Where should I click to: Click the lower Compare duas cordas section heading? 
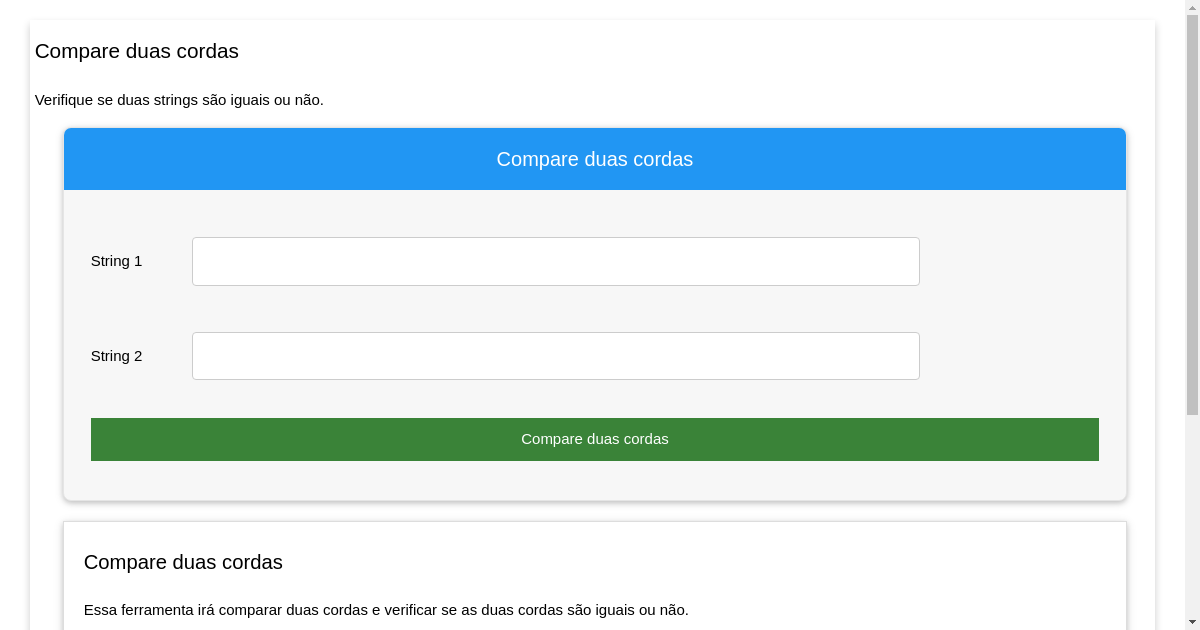click(183, 562)
